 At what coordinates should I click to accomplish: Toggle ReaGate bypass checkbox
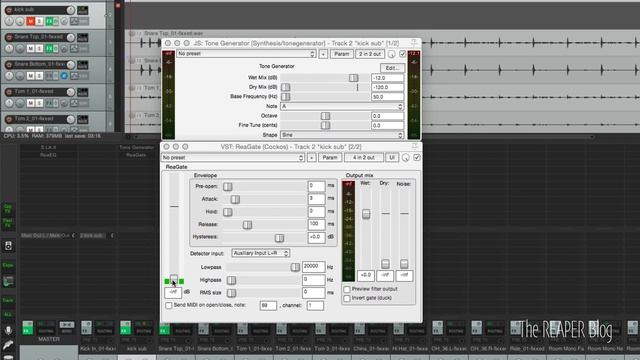[417, 158]
